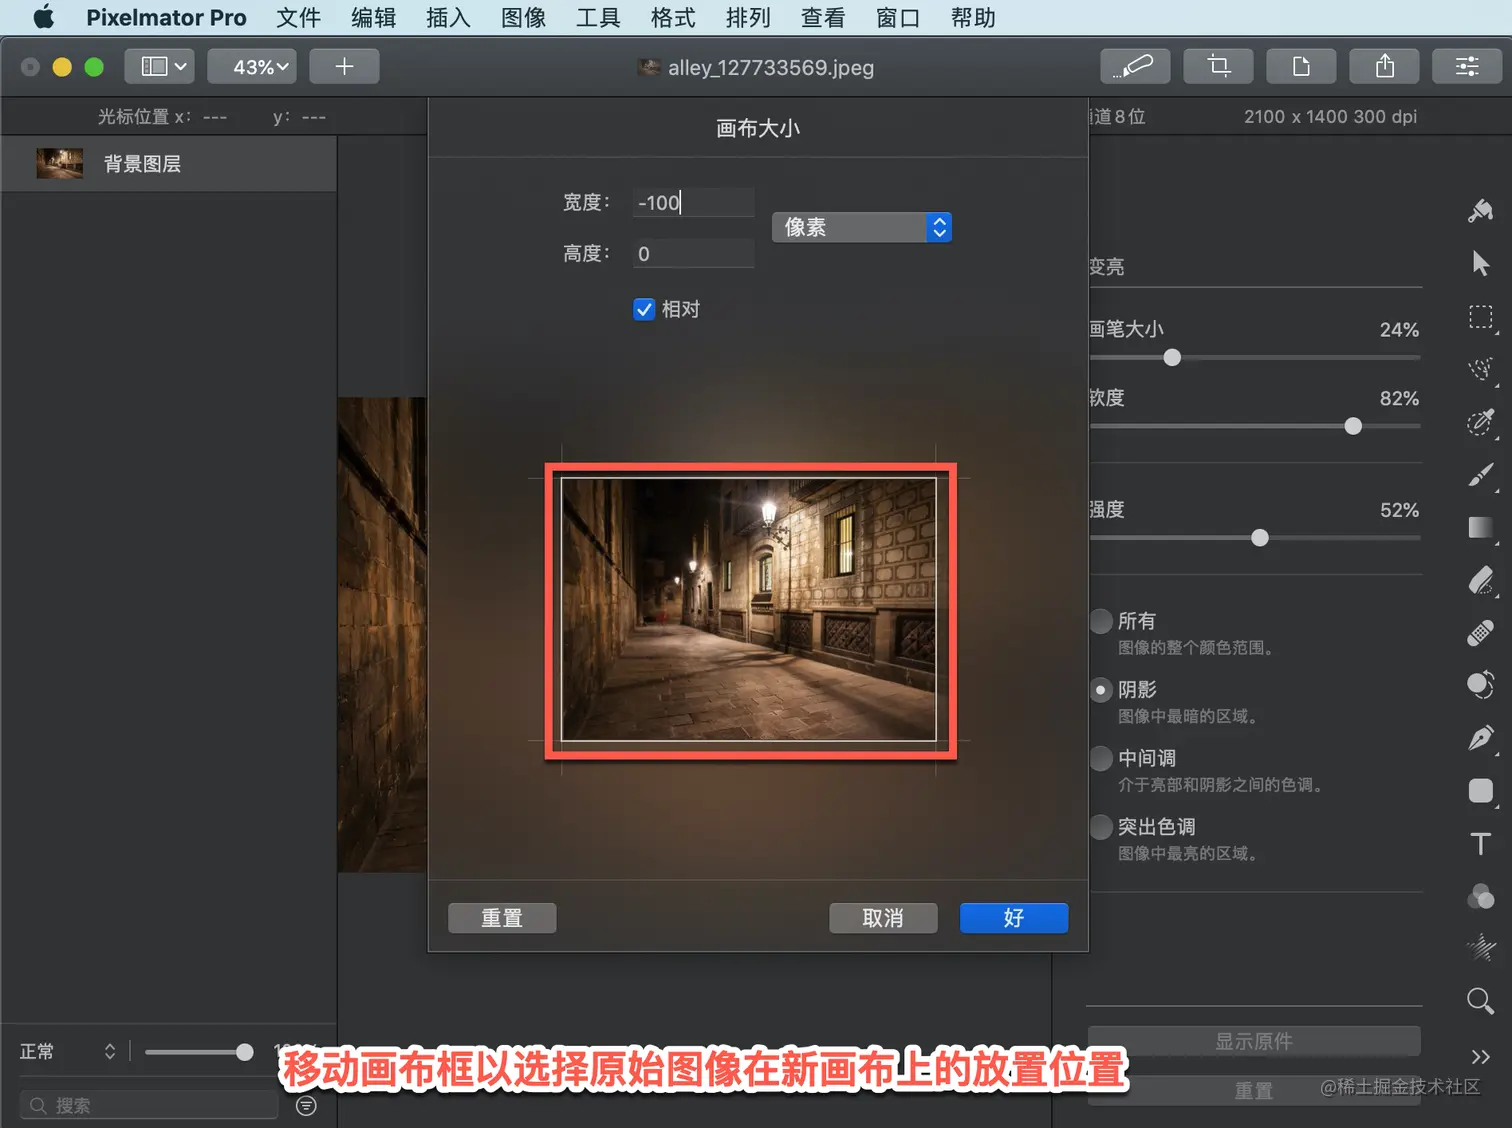Open the Pixelmator Pro menu

coord(166,17)
